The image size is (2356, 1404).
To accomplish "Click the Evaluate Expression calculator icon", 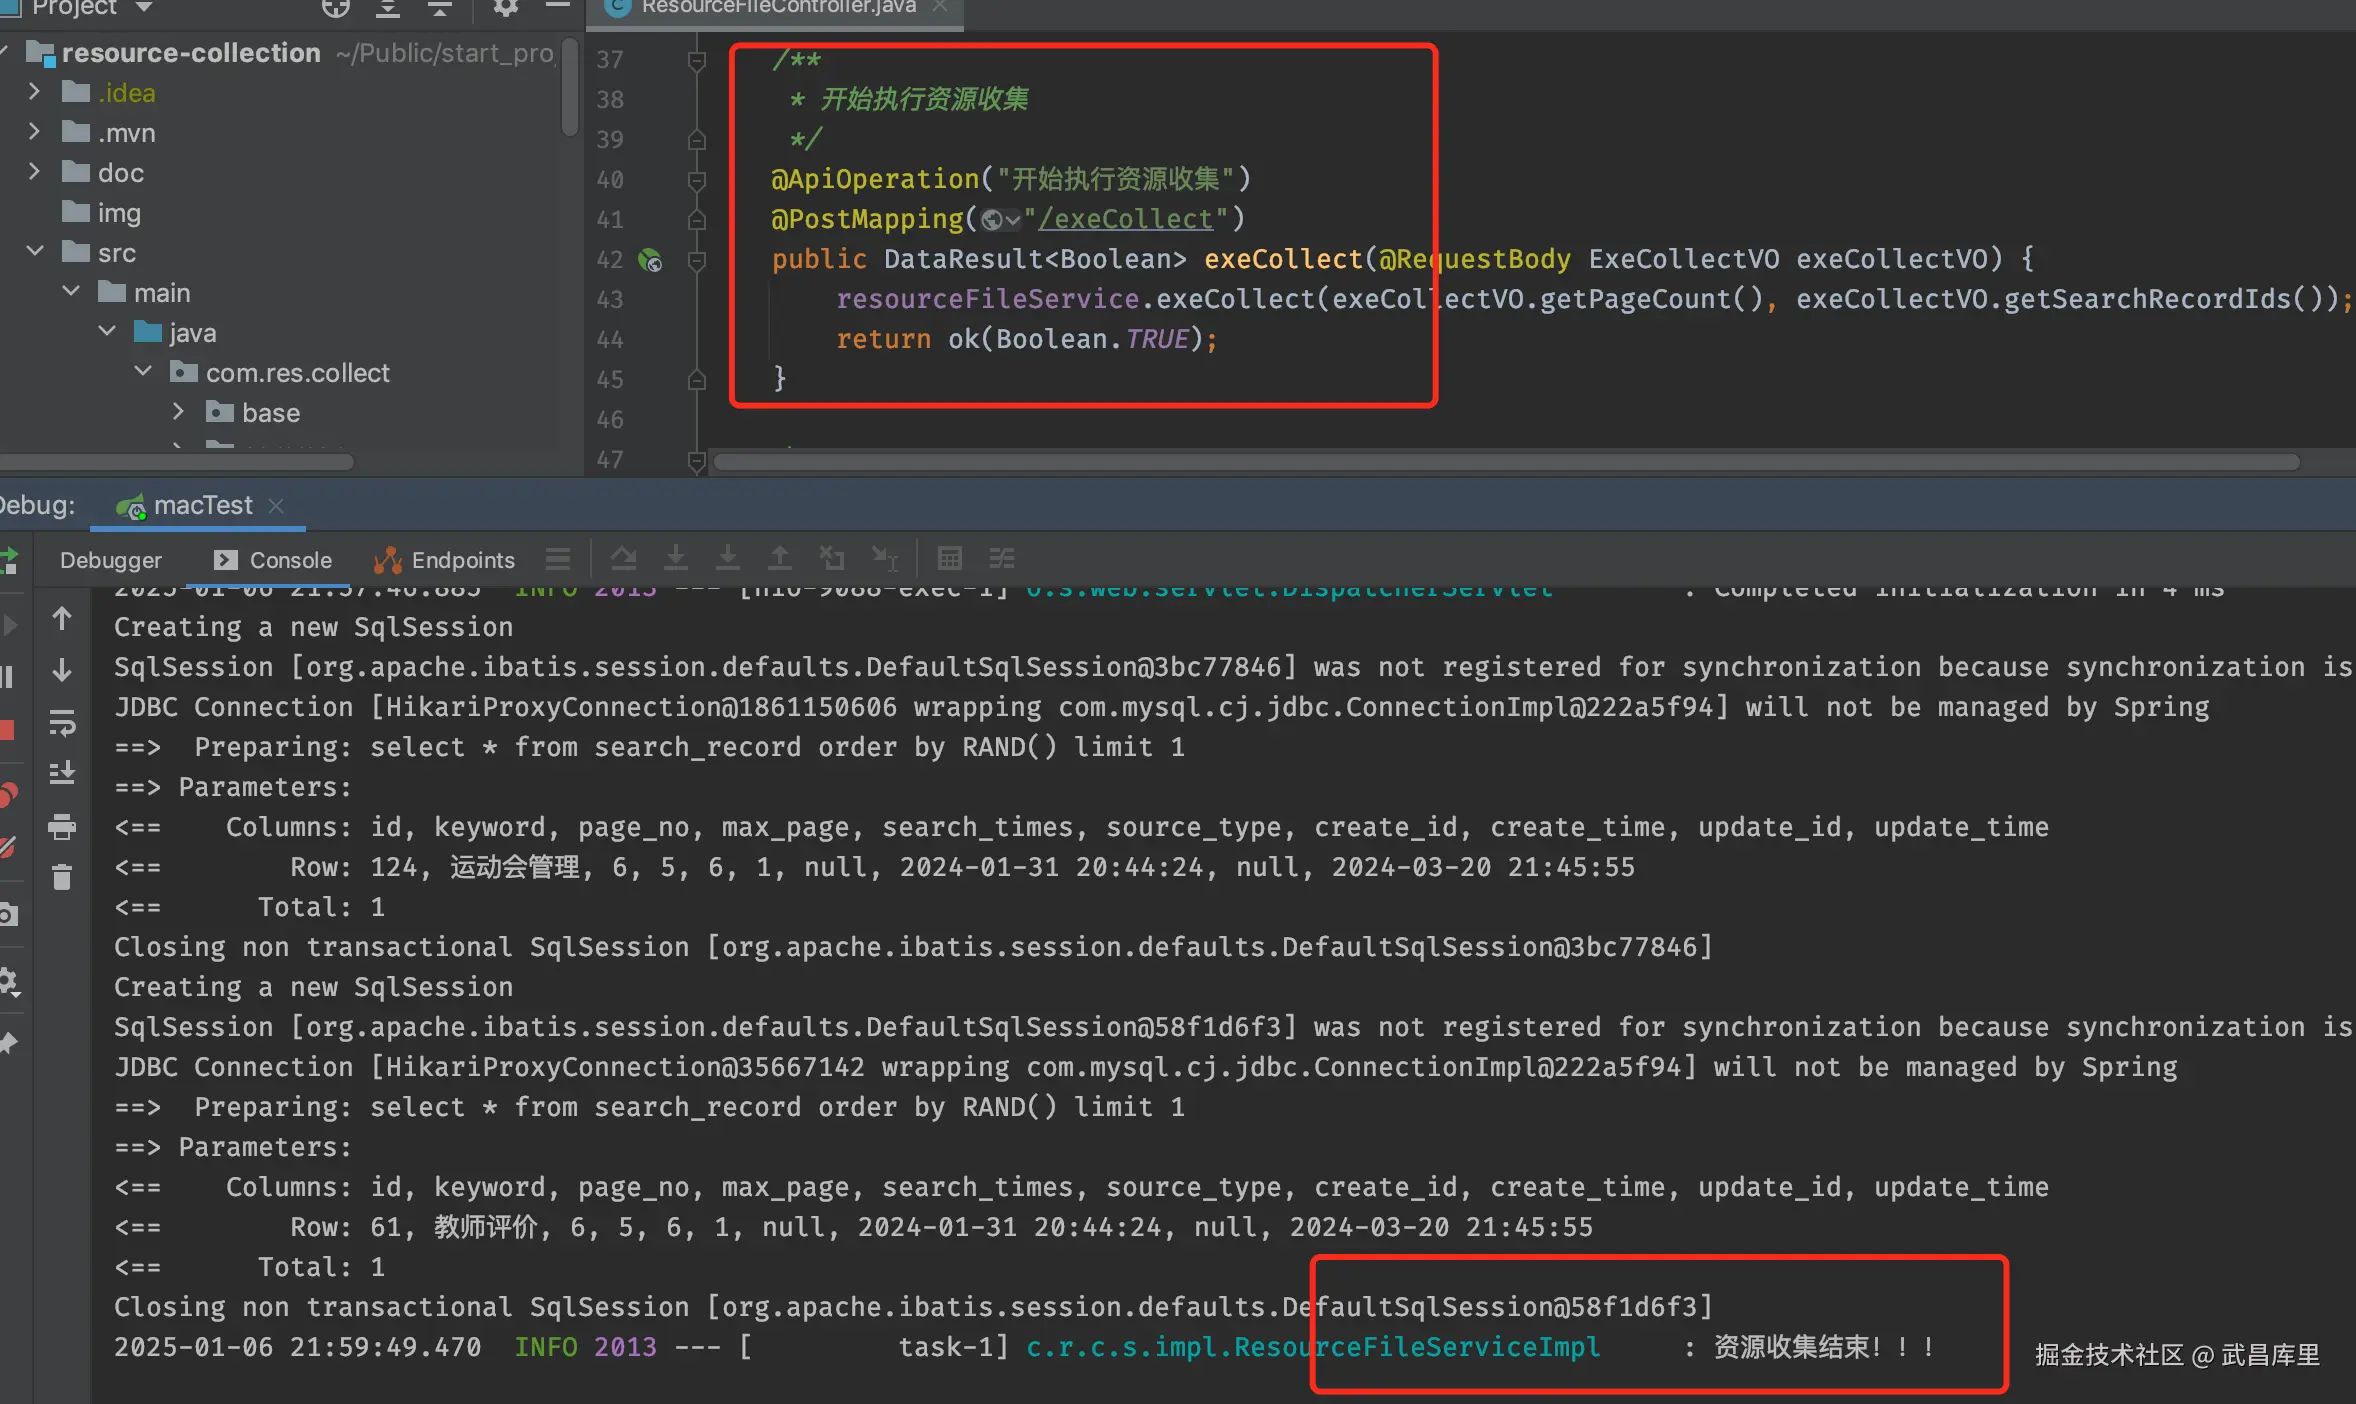I will click(949, 558).
